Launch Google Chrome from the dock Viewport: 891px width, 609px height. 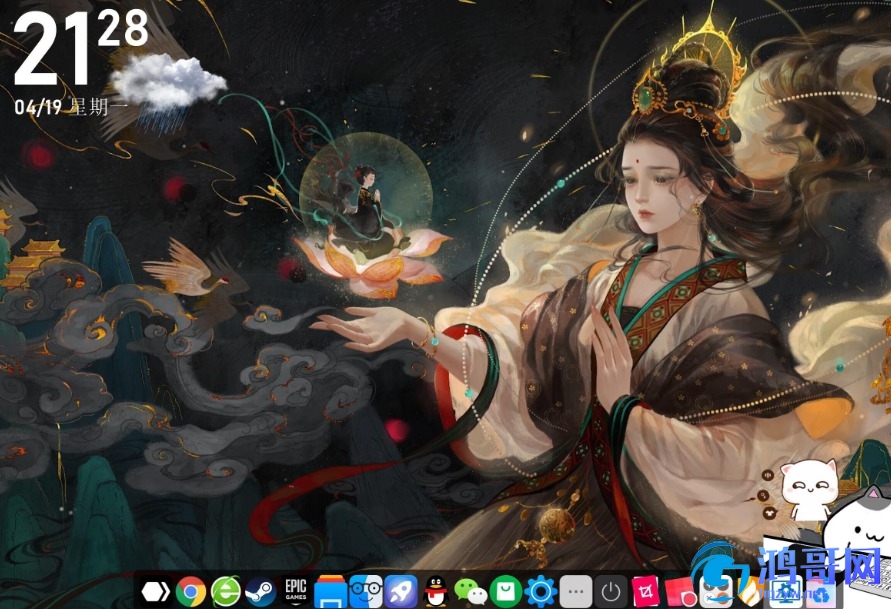tap(191, 592)
